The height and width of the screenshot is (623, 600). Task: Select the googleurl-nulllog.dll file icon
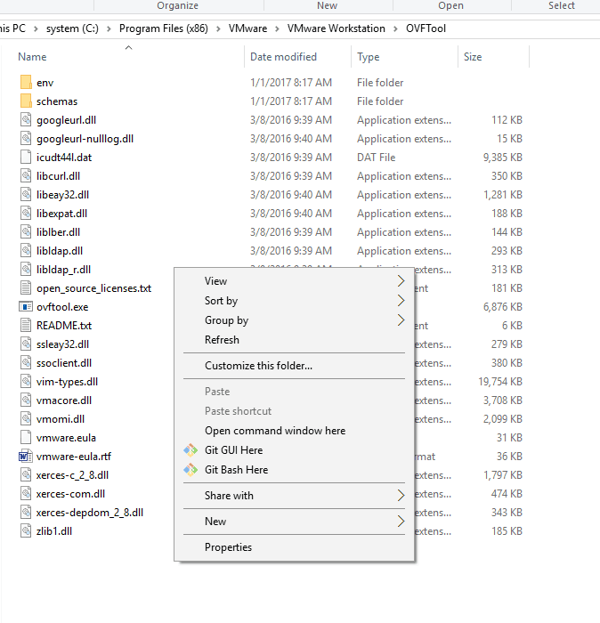point(25,138)
